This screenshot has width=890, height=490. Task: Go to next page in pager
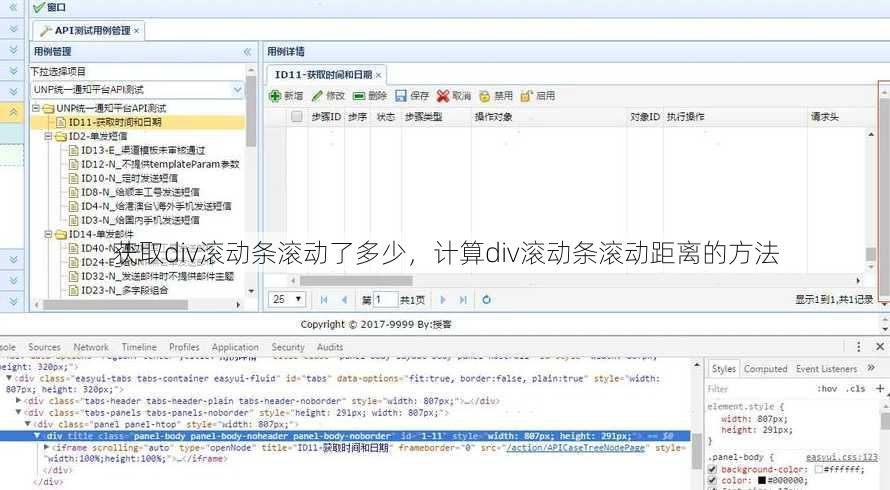443,300
